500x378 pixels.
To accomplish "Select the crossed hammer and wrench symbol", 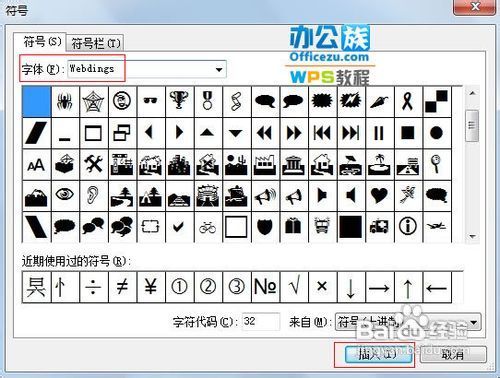I will 93,165.
